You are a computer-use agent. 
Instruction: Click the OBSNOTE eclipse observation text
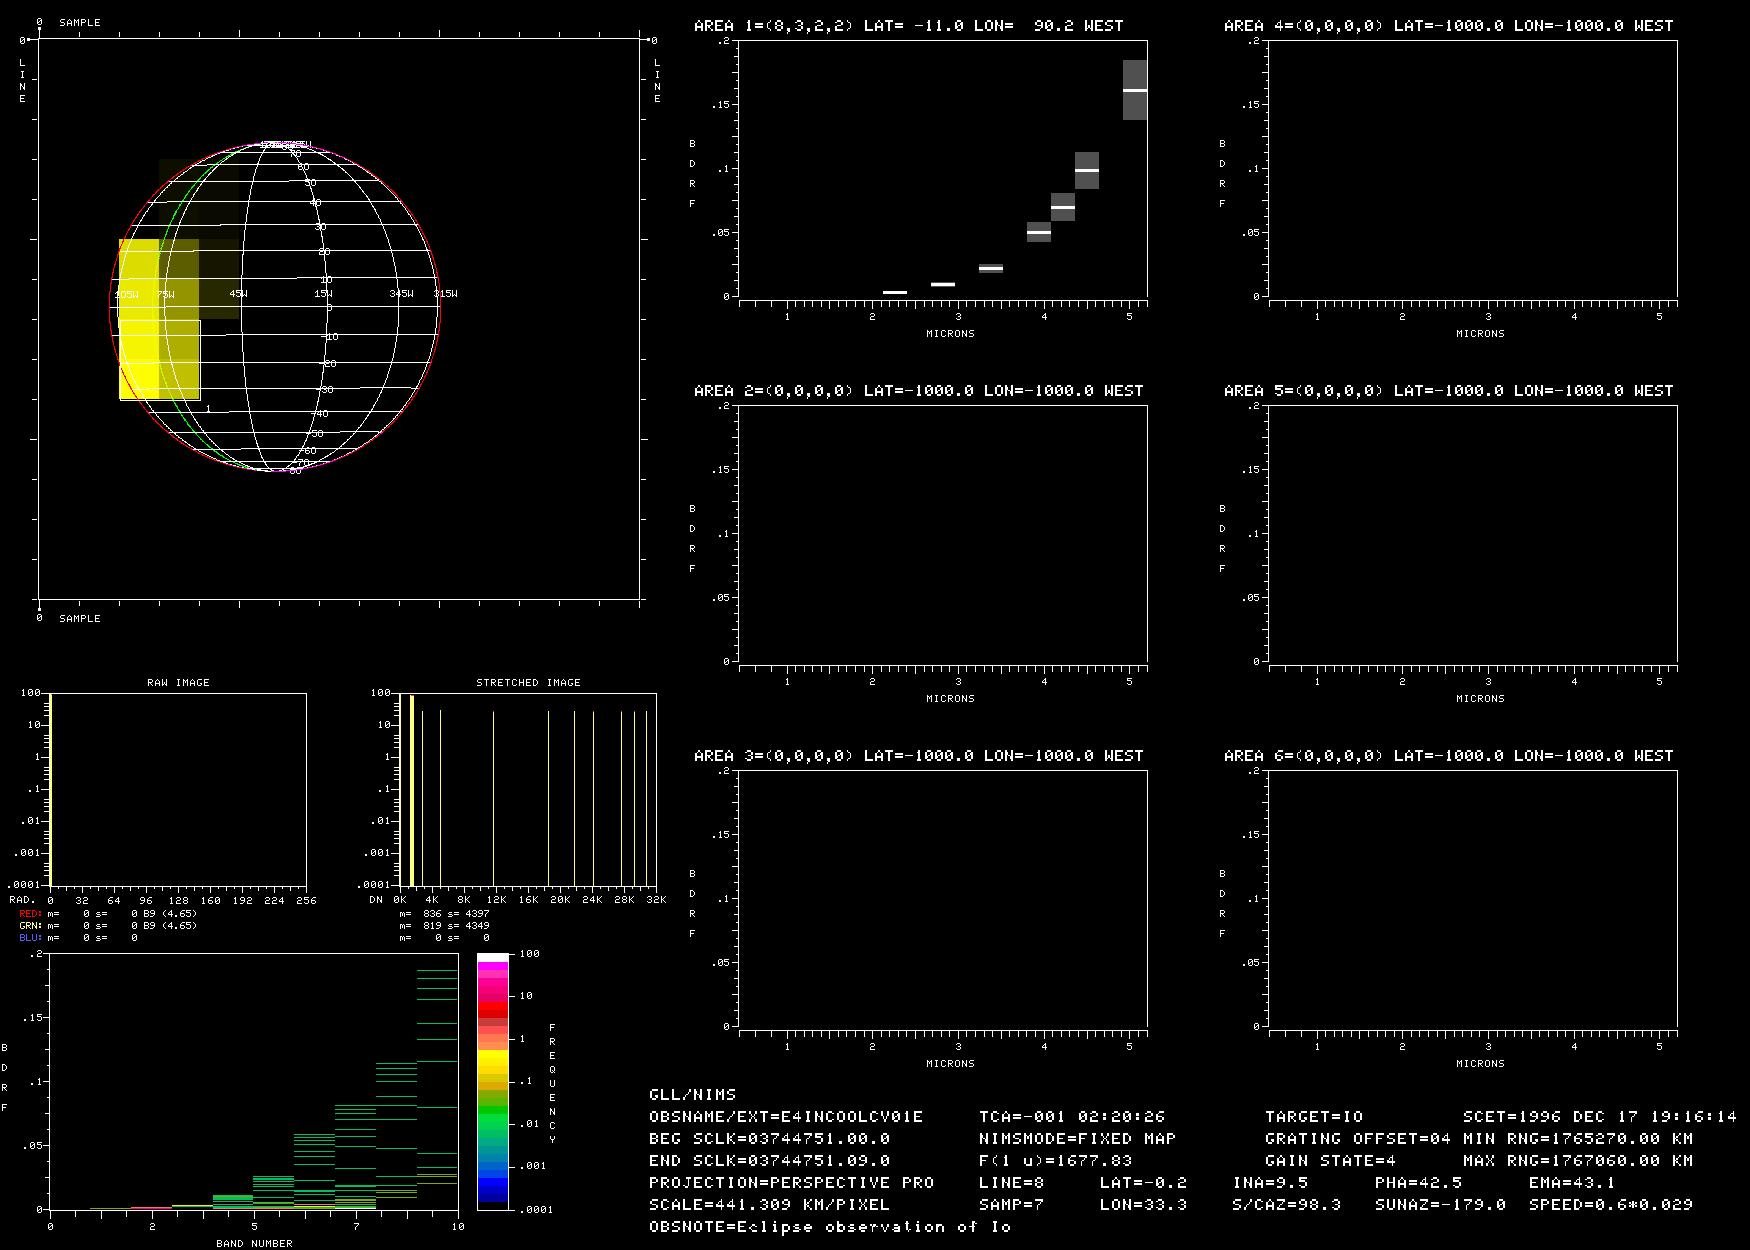point(830,1227)
